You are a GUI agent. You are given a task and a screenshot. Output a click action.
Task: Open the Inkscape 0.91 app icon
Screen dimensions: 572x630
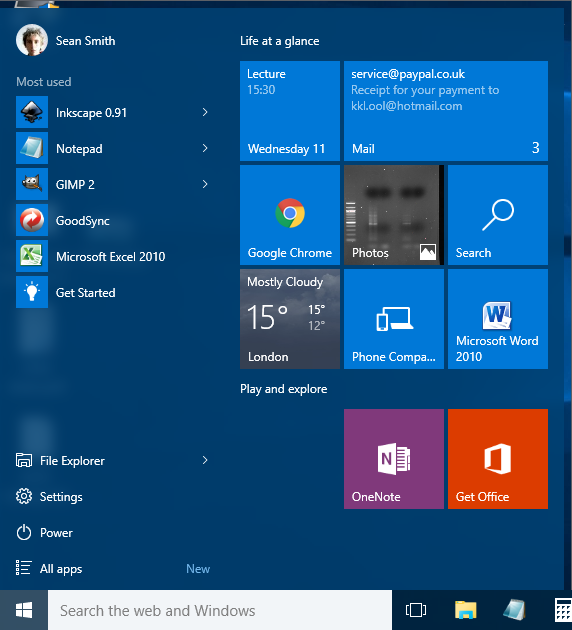click(32, 112)
